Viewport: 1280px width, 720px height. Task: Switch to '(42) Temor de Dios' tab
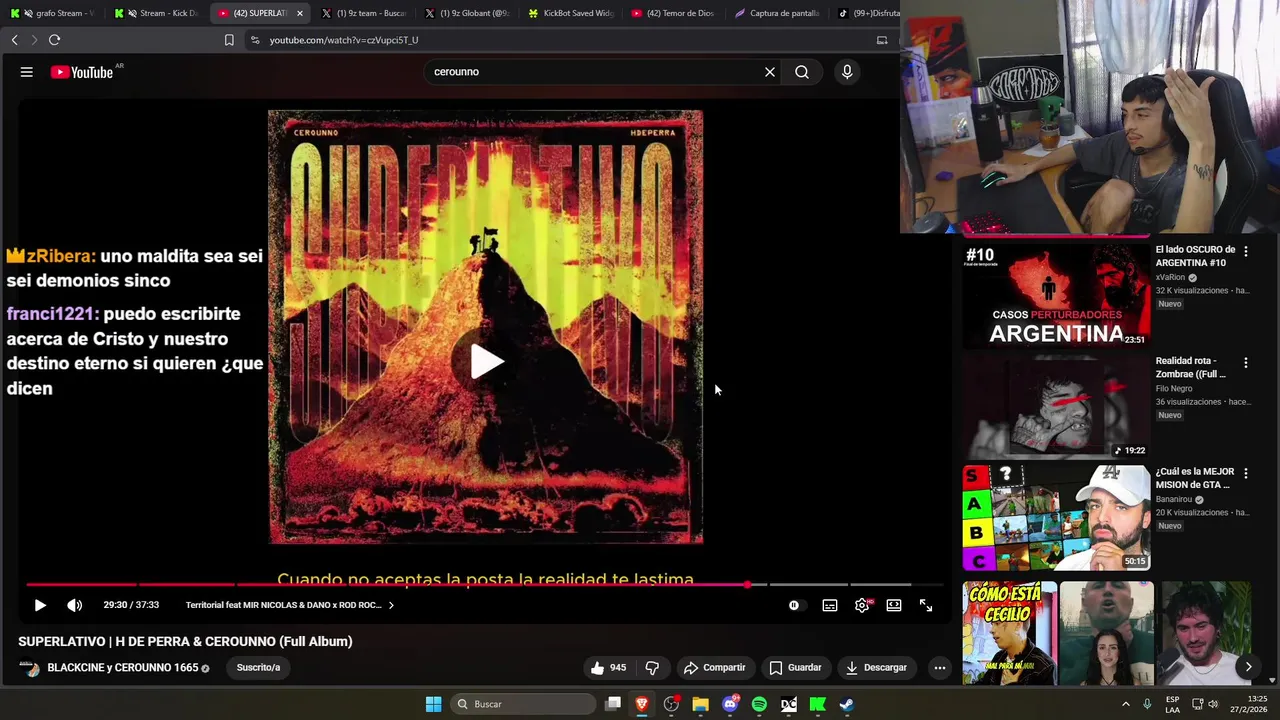coord(675,13)
